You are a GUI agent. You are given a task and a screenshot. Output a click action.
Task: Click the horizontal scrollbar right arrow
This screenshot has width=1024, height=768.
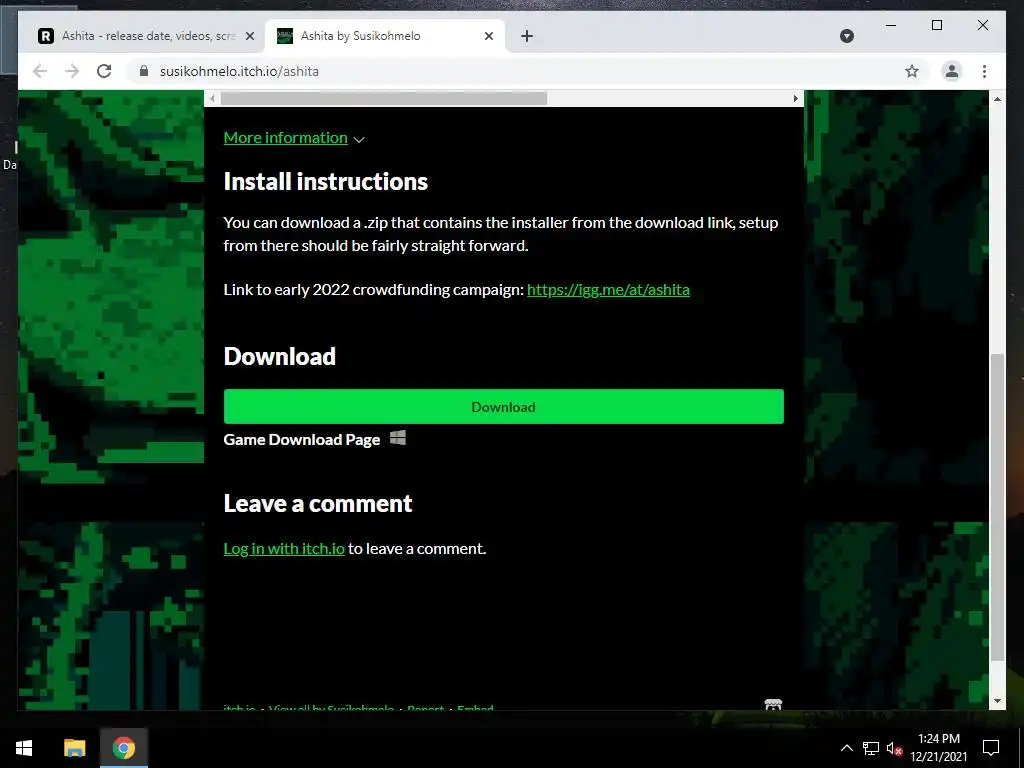795,99
